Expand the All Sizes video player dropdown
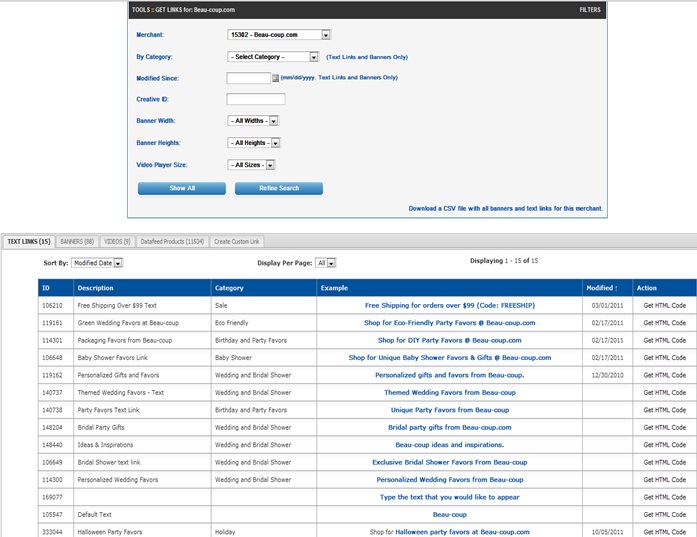The image size is (697, 537). point(251,165)
